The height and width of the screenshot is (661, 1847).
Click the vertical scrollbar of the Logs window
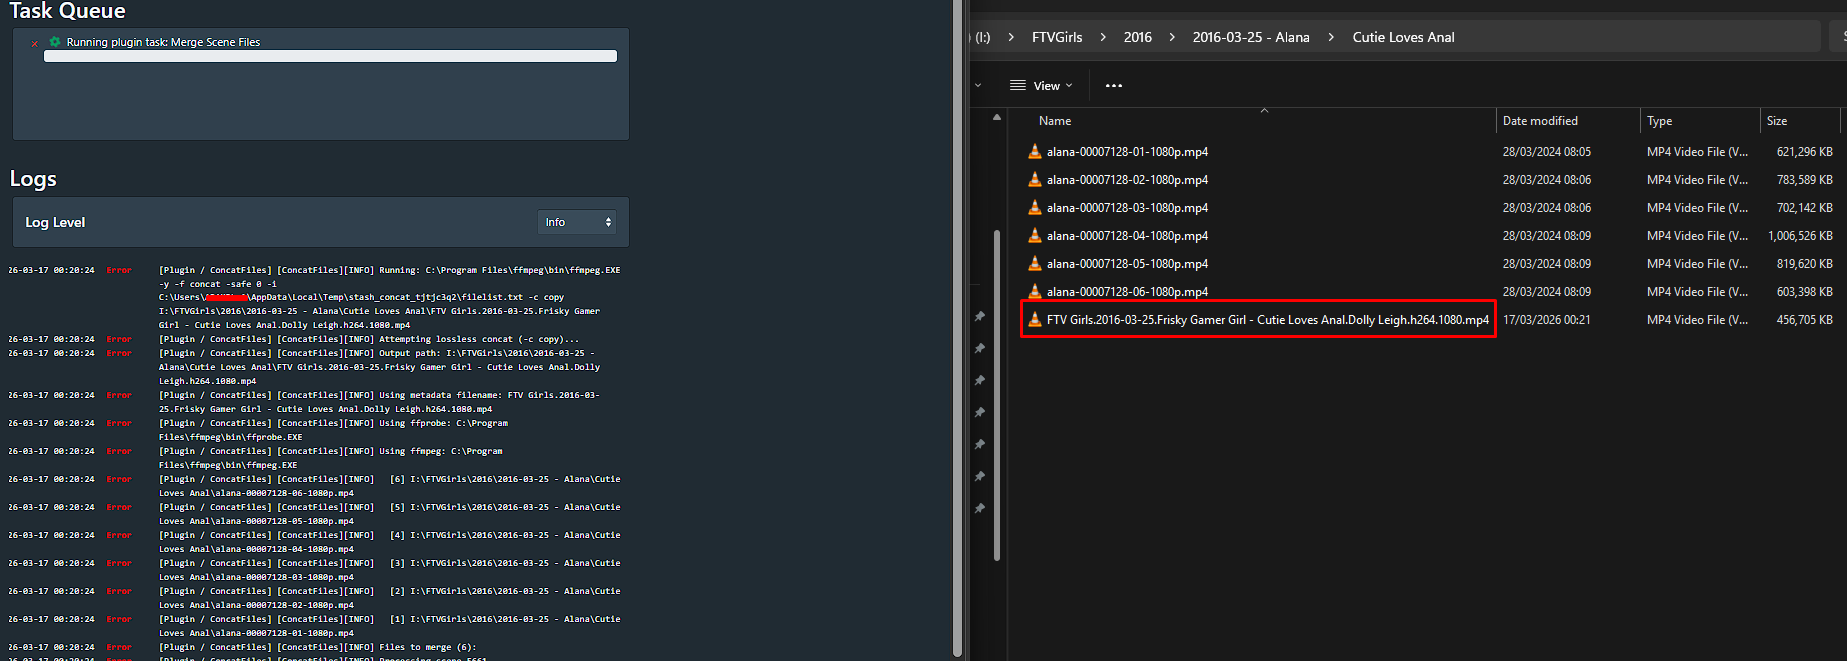[x=957, y=330]
